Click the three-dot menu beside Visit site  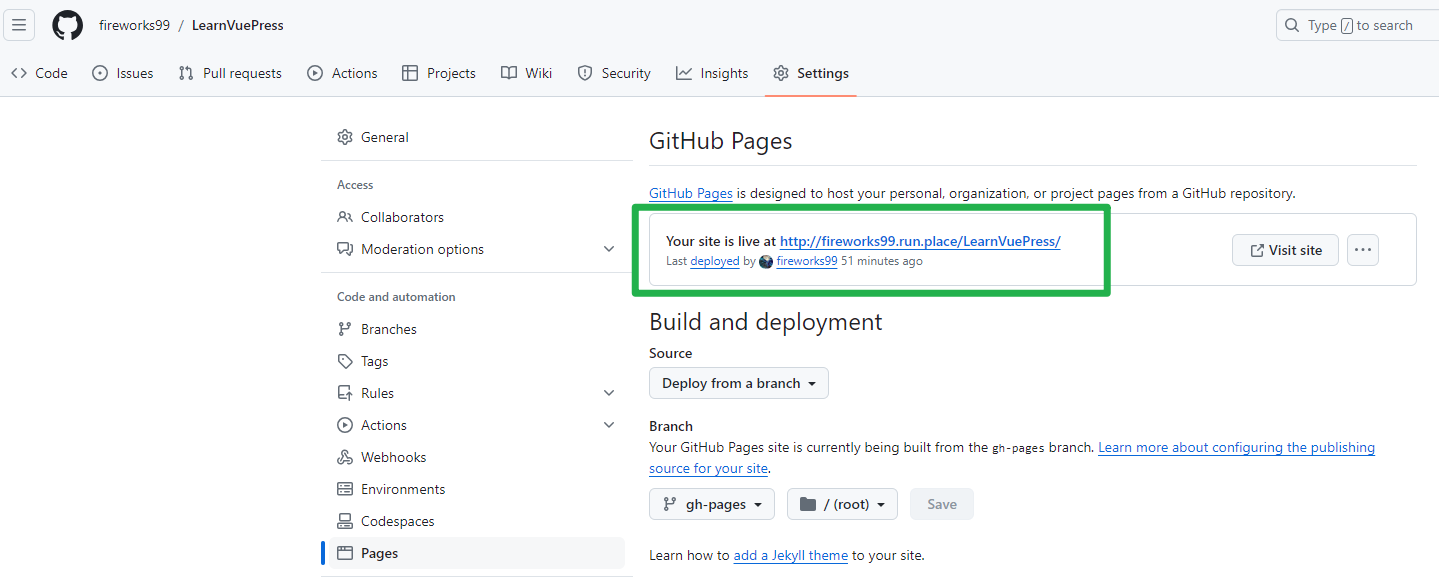(1362, 250)
